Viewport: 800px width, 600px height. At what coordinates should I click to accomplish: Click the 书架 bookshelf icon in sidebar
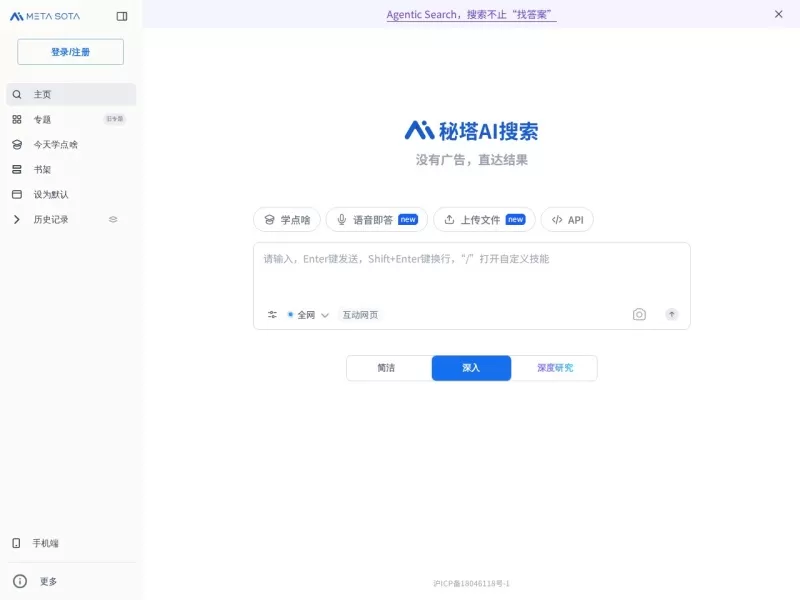coord(16,169)
